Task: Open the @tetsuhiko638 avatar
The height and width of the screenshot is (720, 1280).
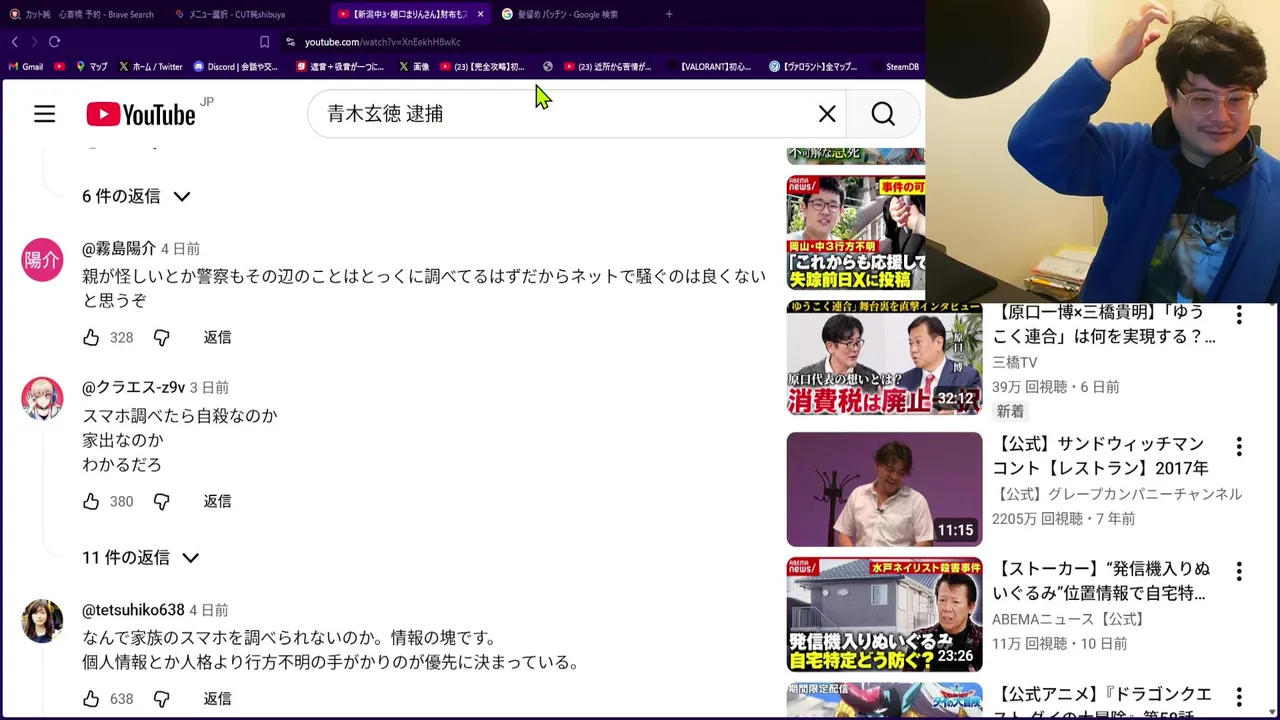Action: (x=42, y=621)
